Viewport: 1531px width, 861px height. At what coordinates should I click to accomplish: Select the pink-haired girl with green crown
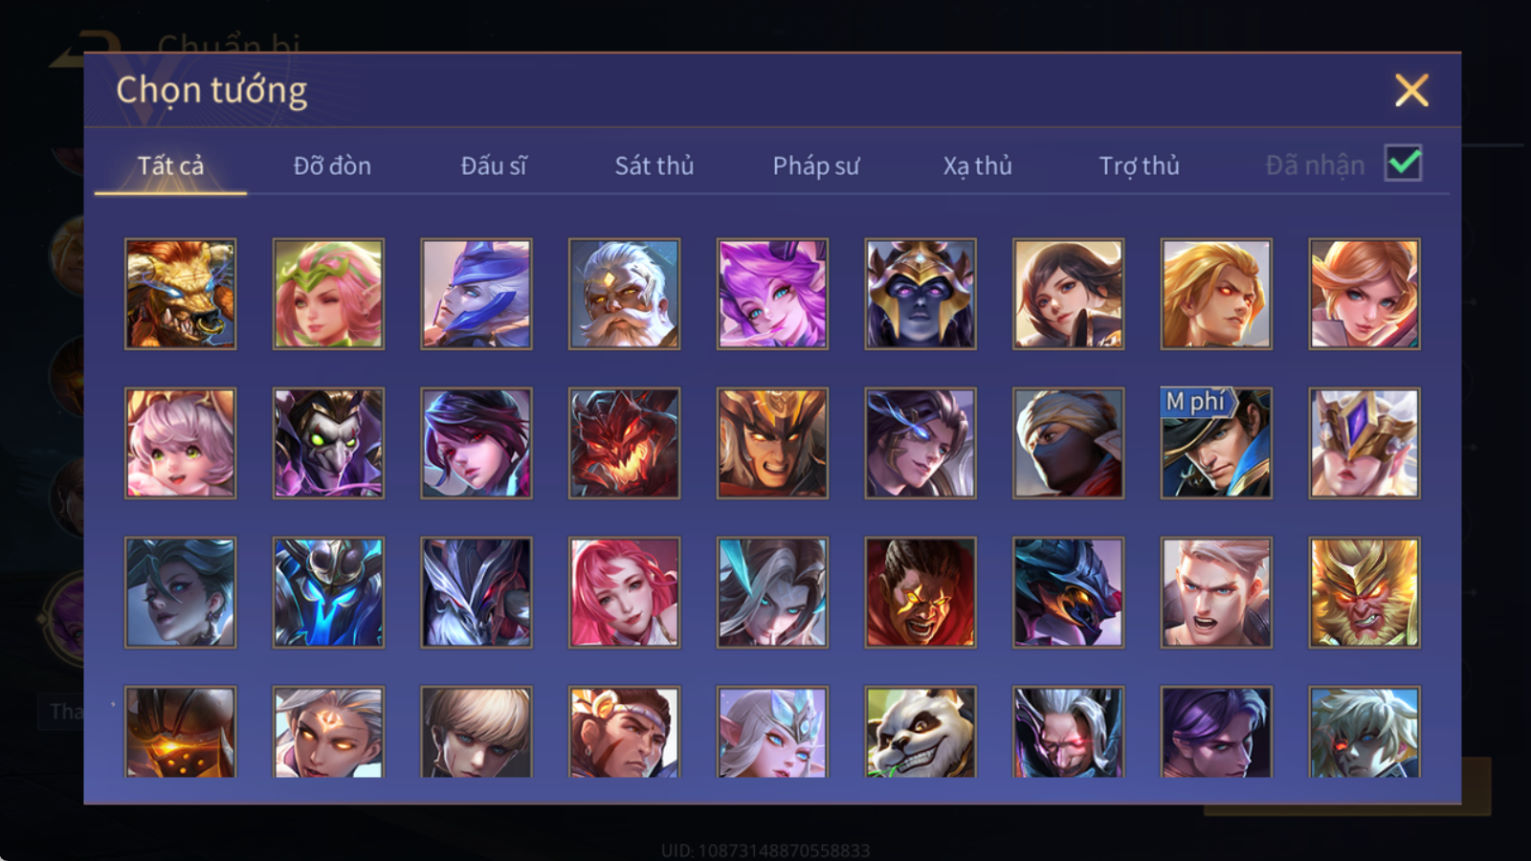pyautogui.click(x=328, y=294)
